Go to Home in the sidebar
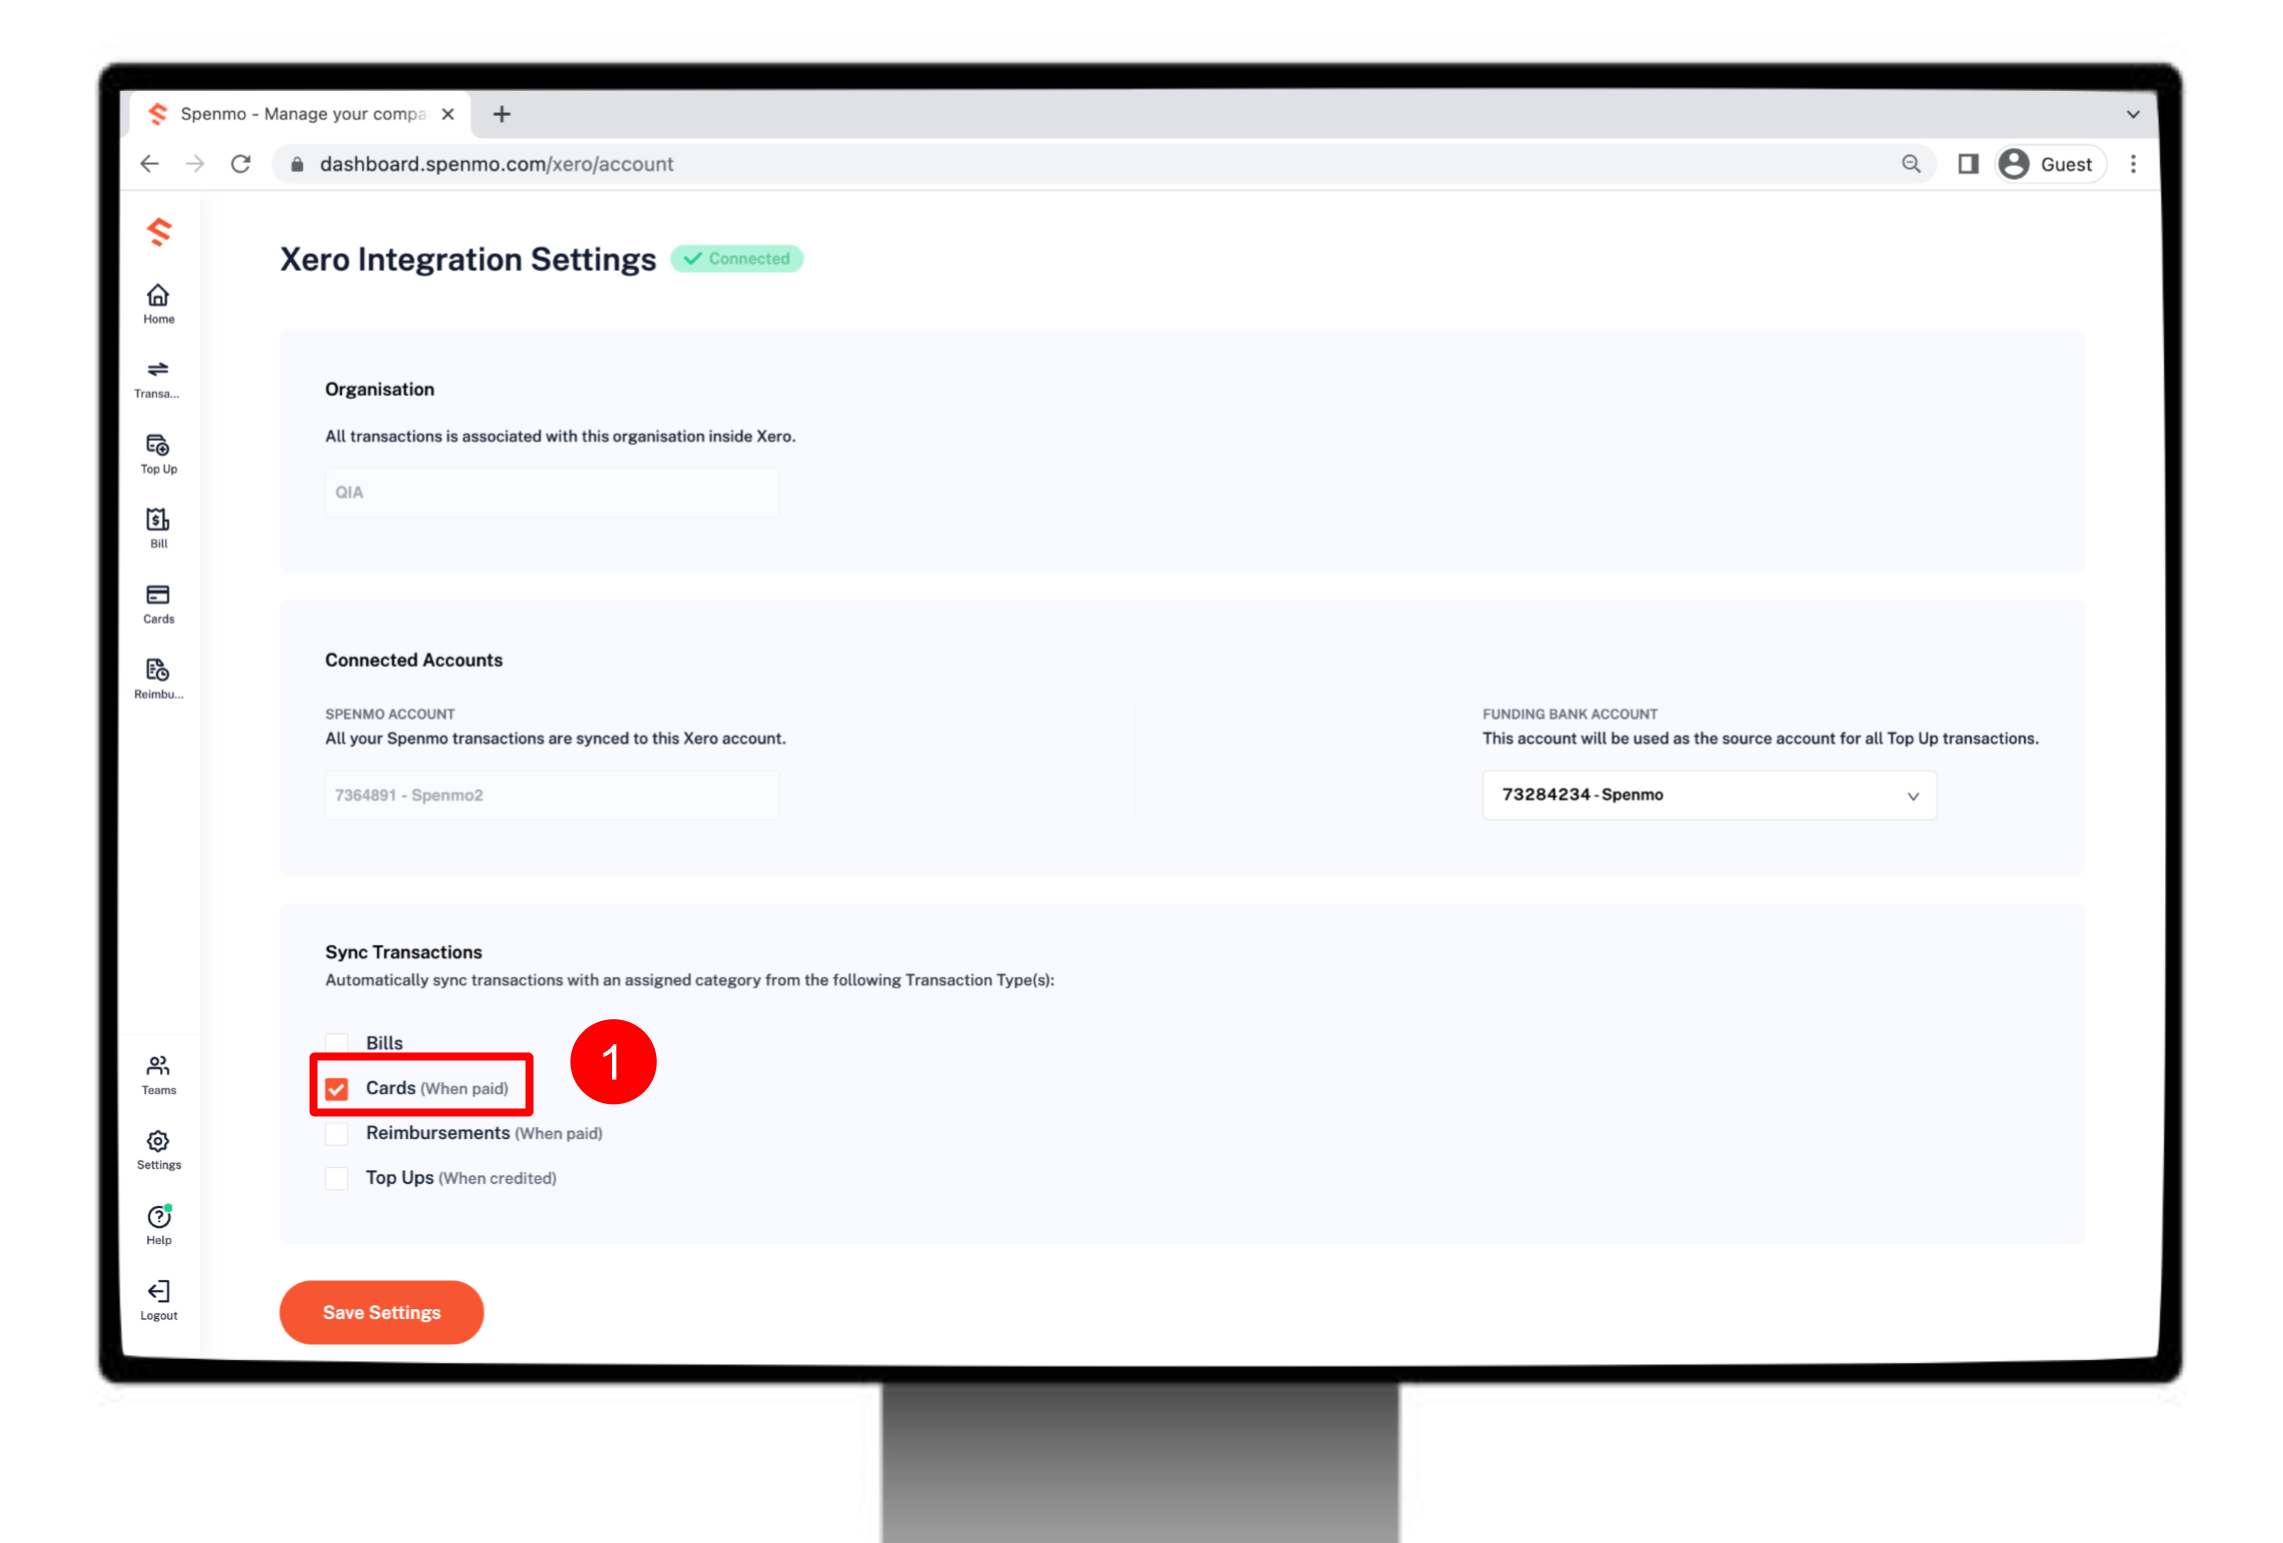2283x1543 pixels. tap(158, 304)
